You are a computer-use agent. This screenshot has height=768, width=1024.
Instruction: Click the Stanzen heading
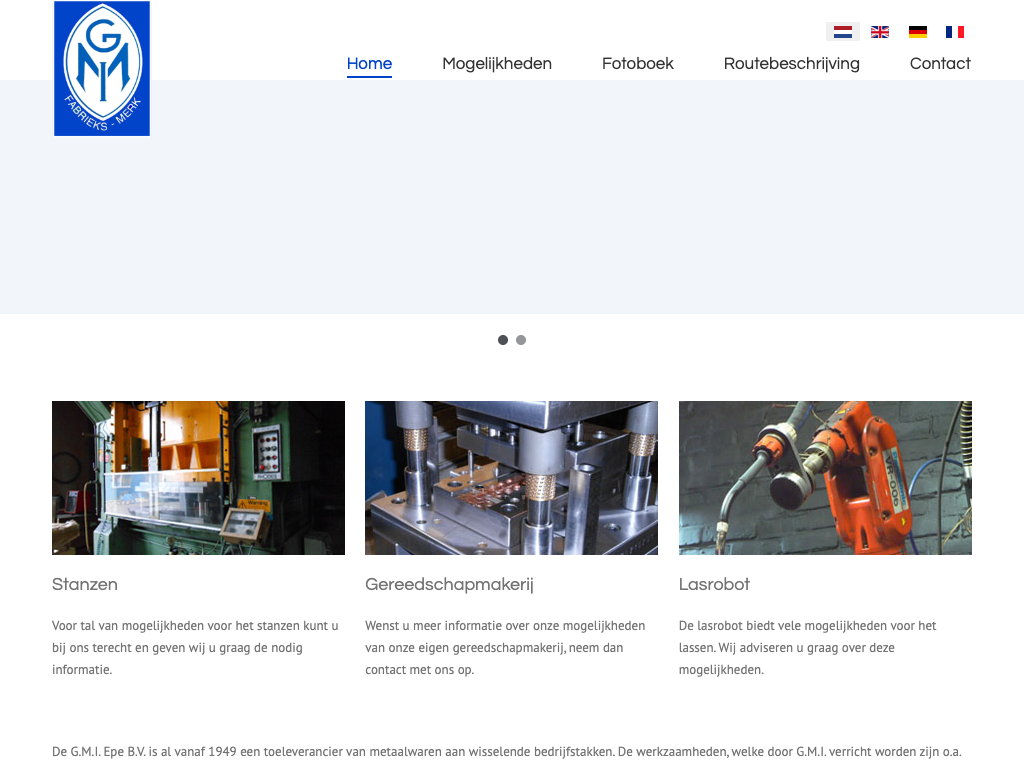click(x=85, y=584)
